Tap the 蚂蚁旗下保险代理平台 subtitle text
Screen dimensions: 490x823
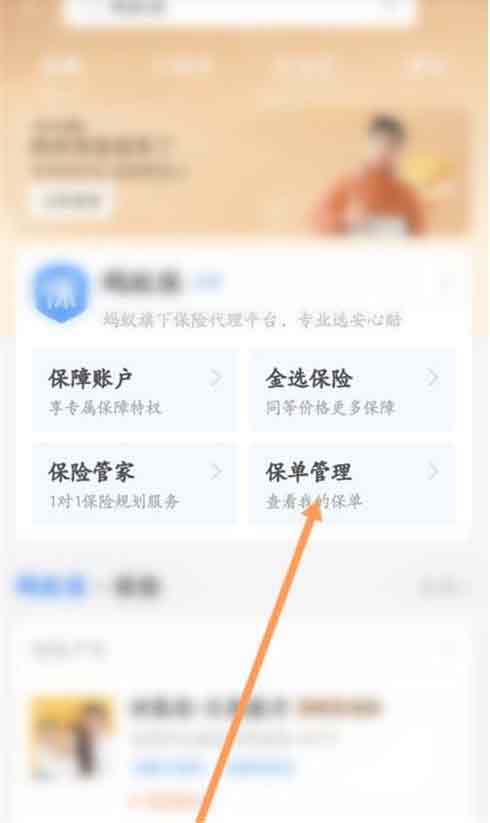point(252,319)
